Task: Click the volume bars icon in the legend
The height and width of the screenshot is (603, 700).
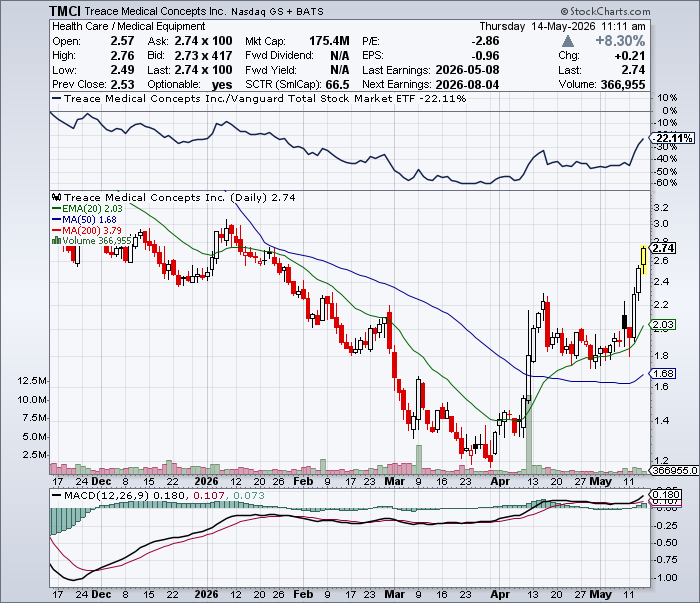Action: click(x=56, y=241)
